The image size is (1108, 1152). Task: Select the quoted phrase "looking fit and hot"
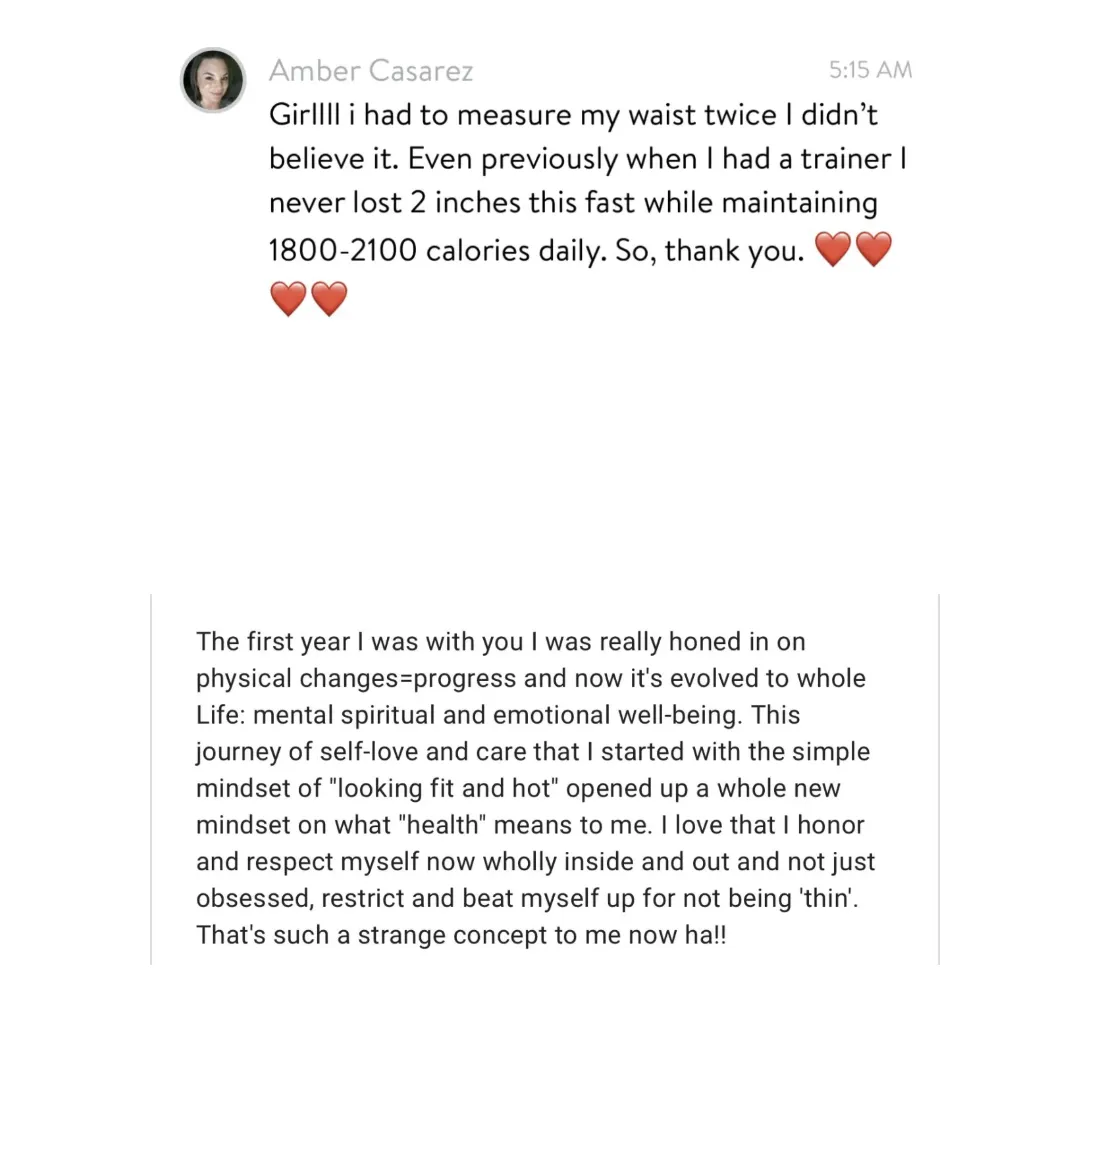pos(445,788)
